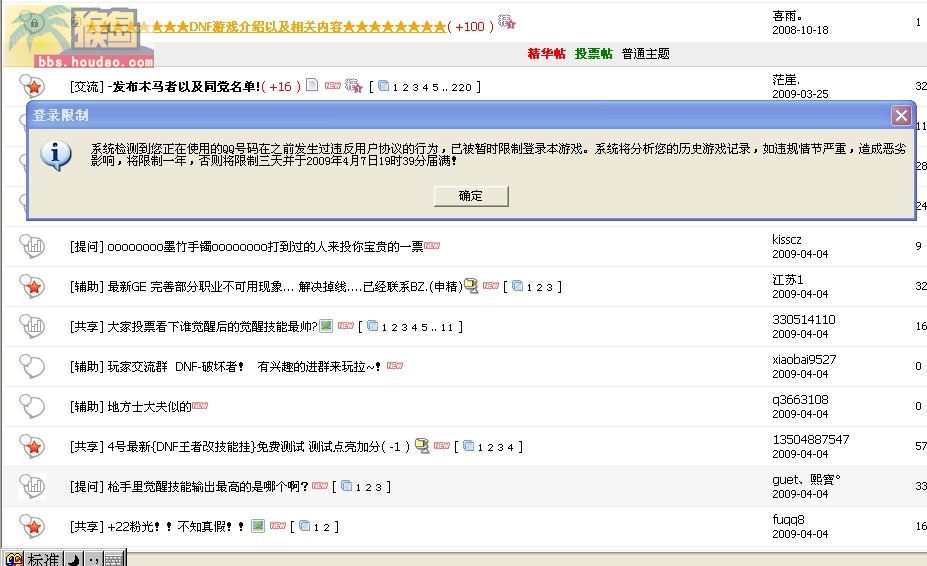
Task: Click the star icon beside the 最新GE thread
Action: pyautogui.click(x=33, y=286)
